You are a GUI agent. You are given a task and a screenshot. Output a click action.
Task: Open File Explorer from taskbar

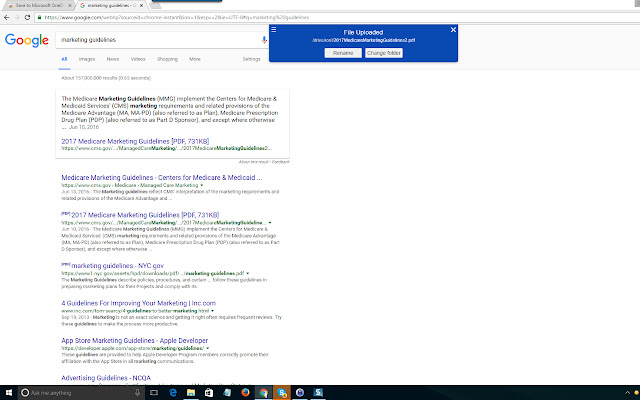point(191,393)
